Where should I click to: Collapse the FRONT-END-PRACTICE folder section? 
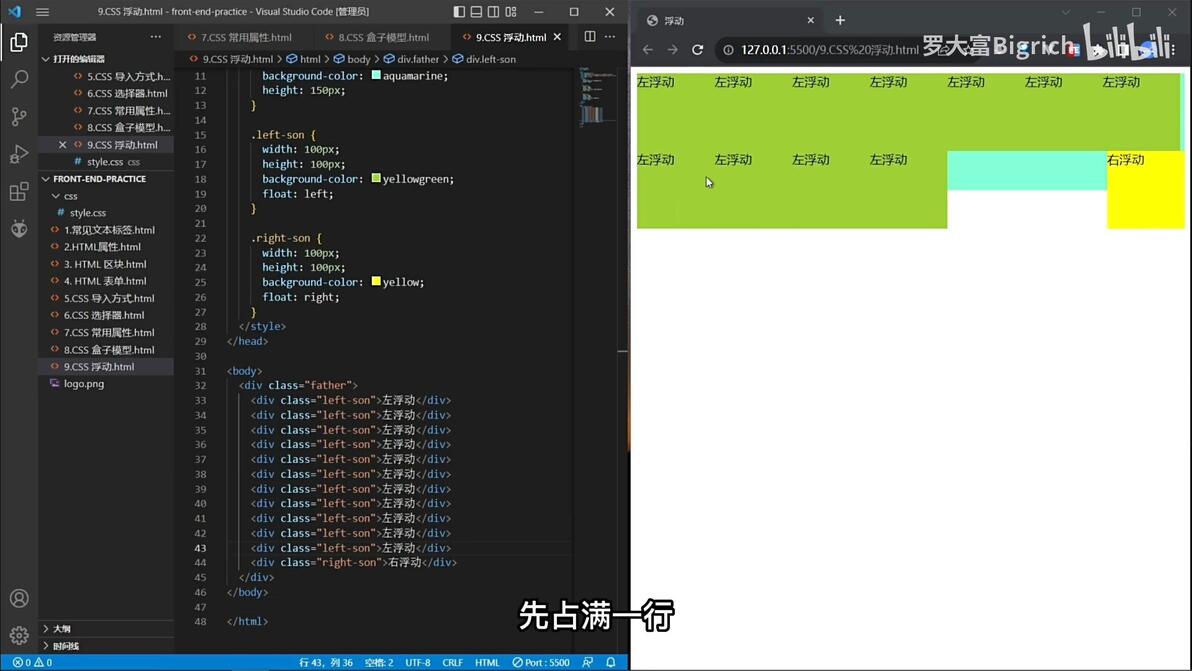[106, 179]
